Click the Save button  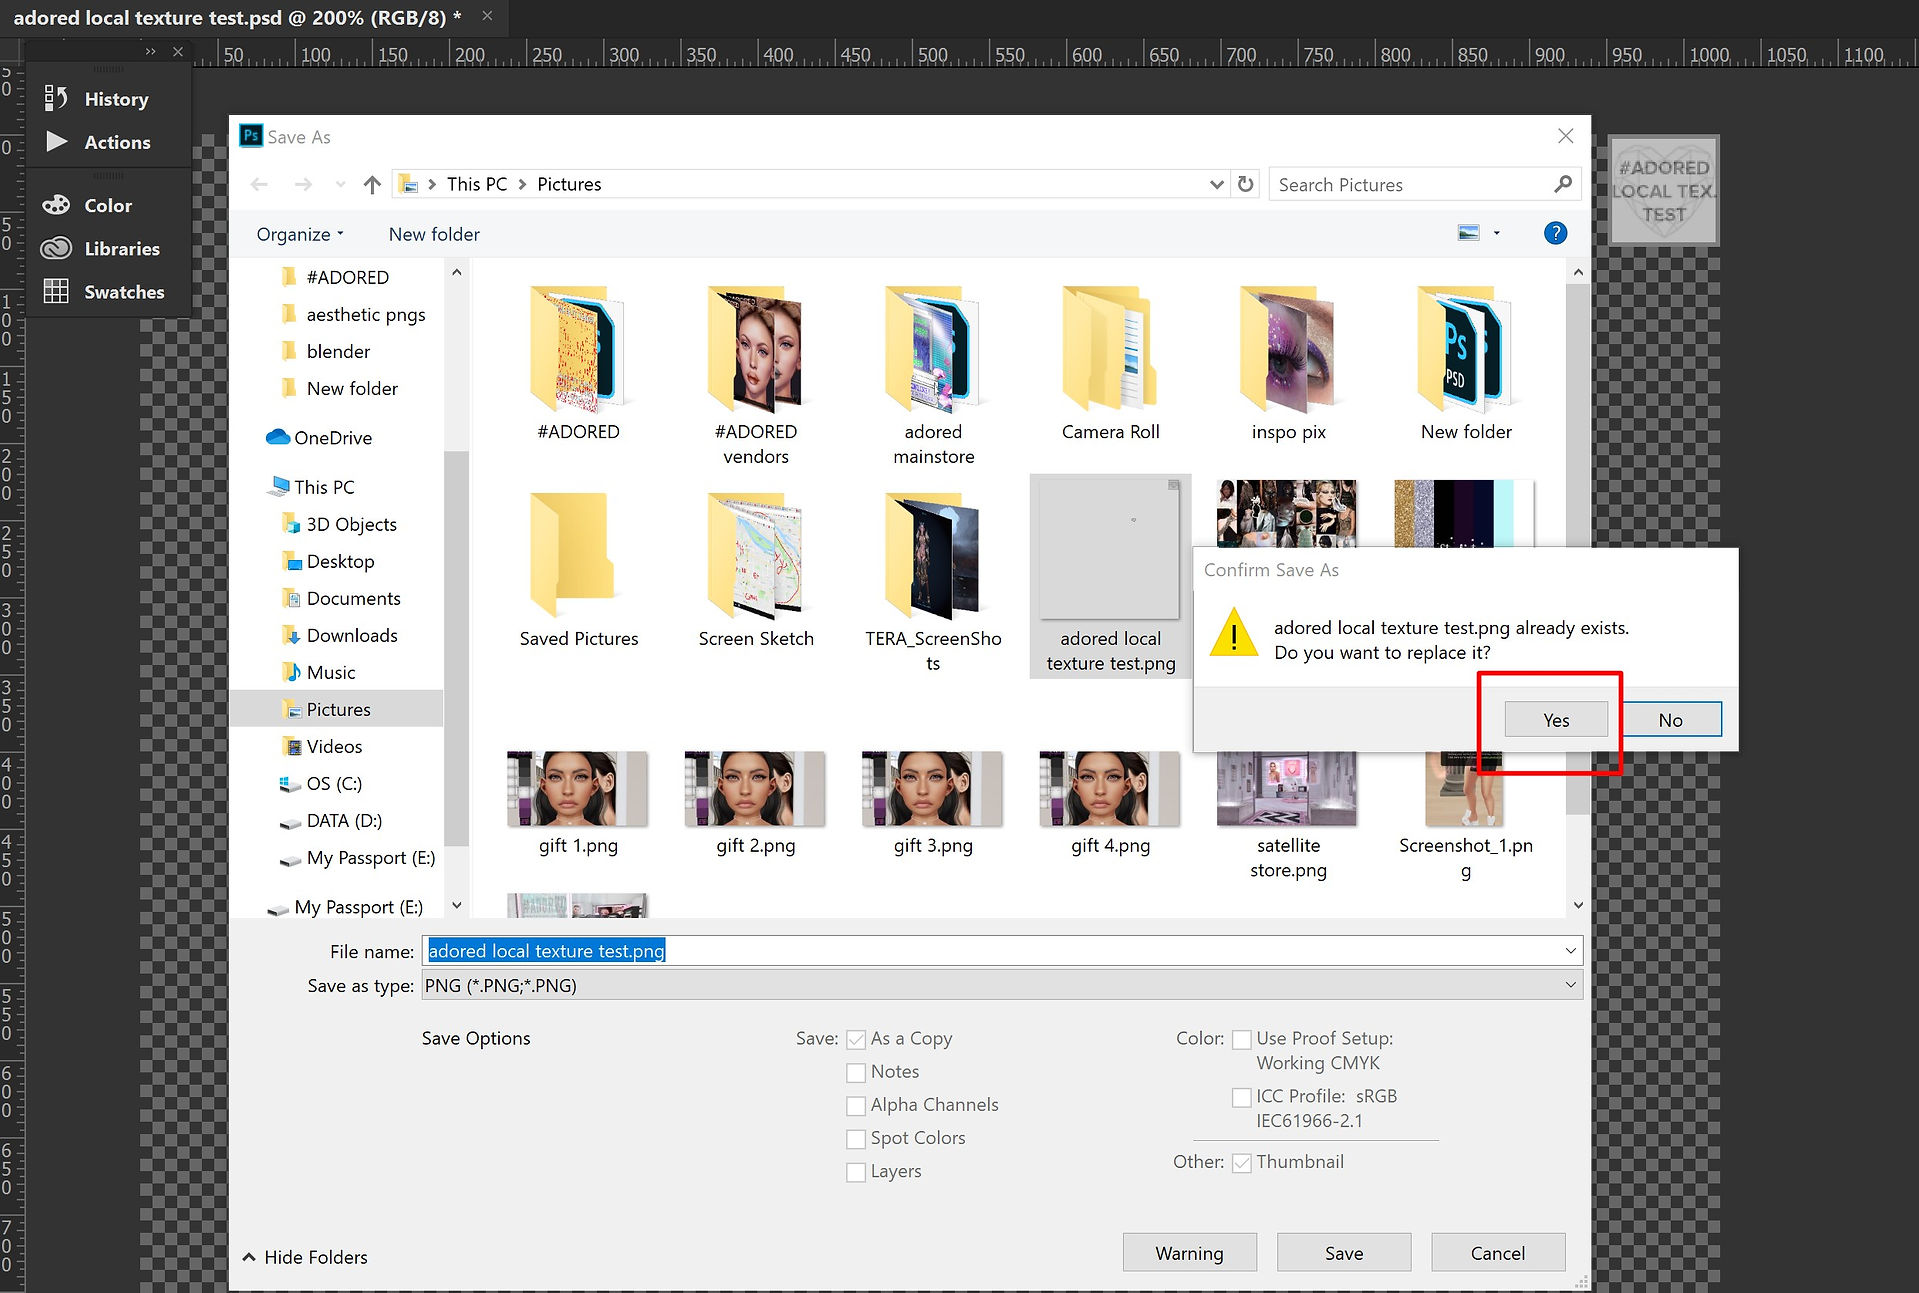tap(1344, 1253)
